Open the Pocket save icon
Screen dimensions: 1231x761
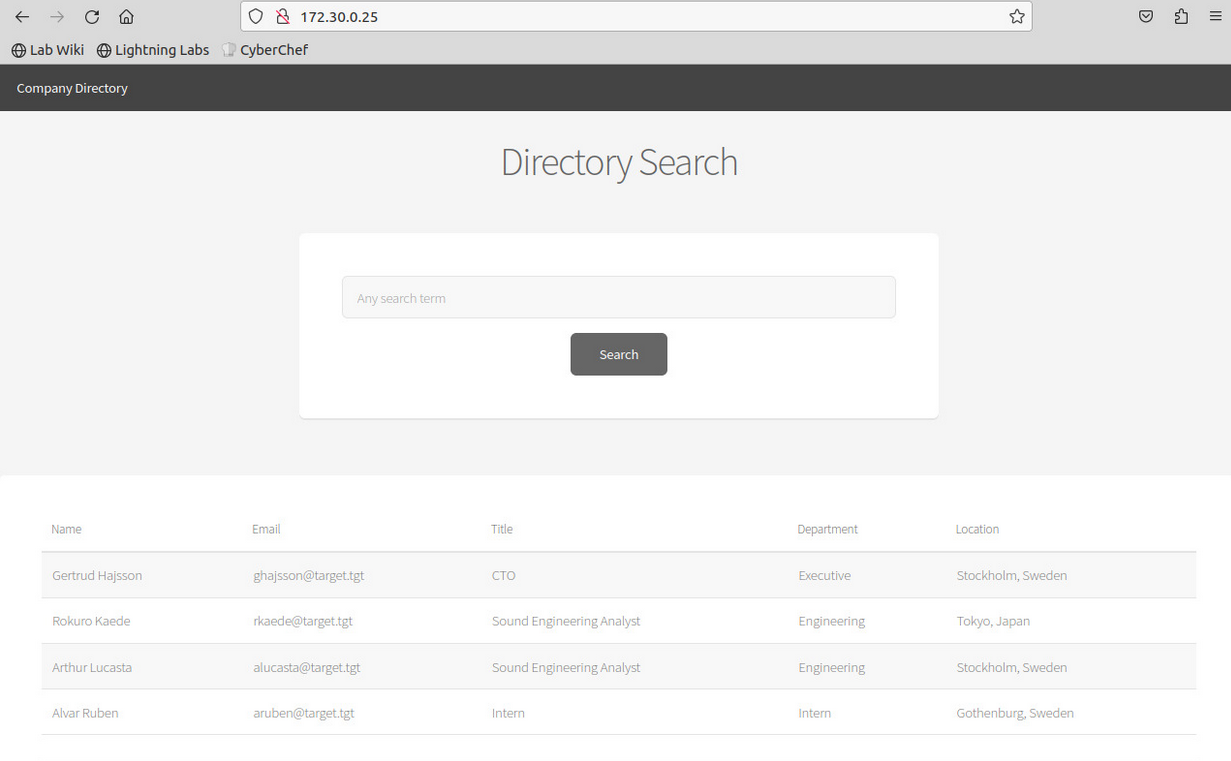click(1146, 17)
